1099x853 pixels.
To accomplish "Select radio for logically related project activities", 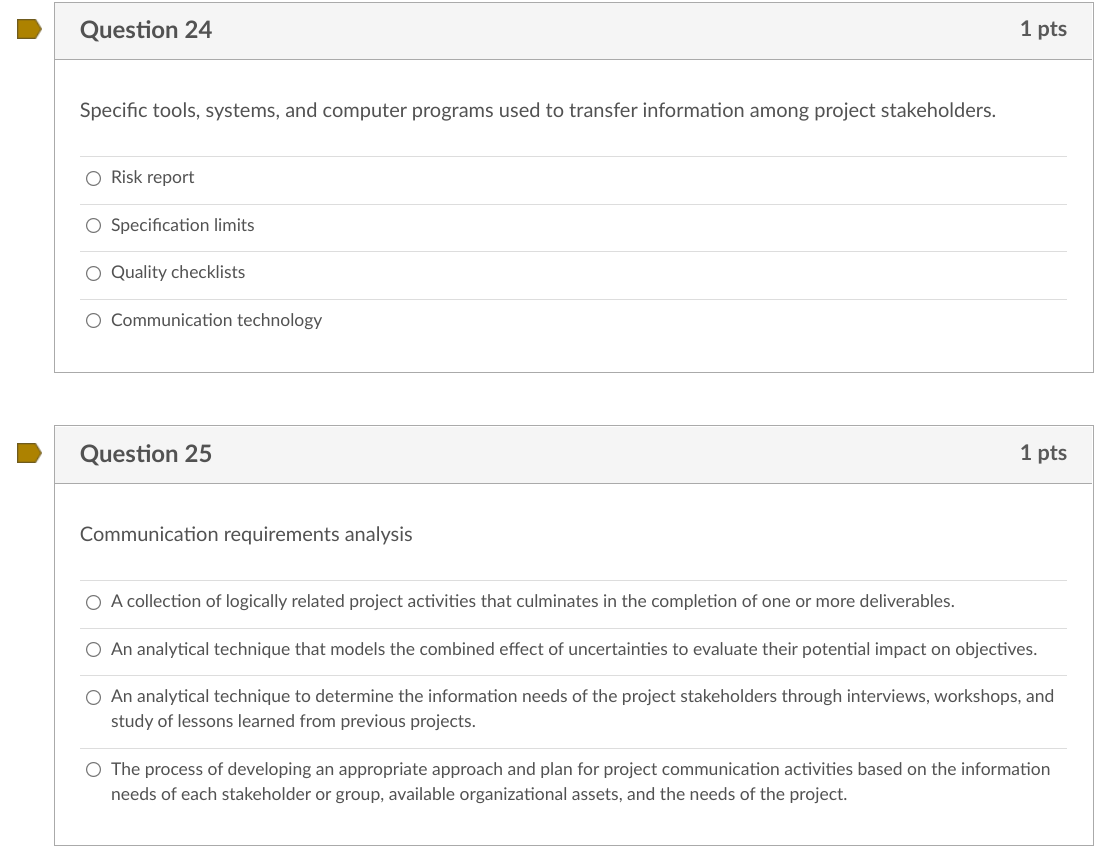I will 93,602.
